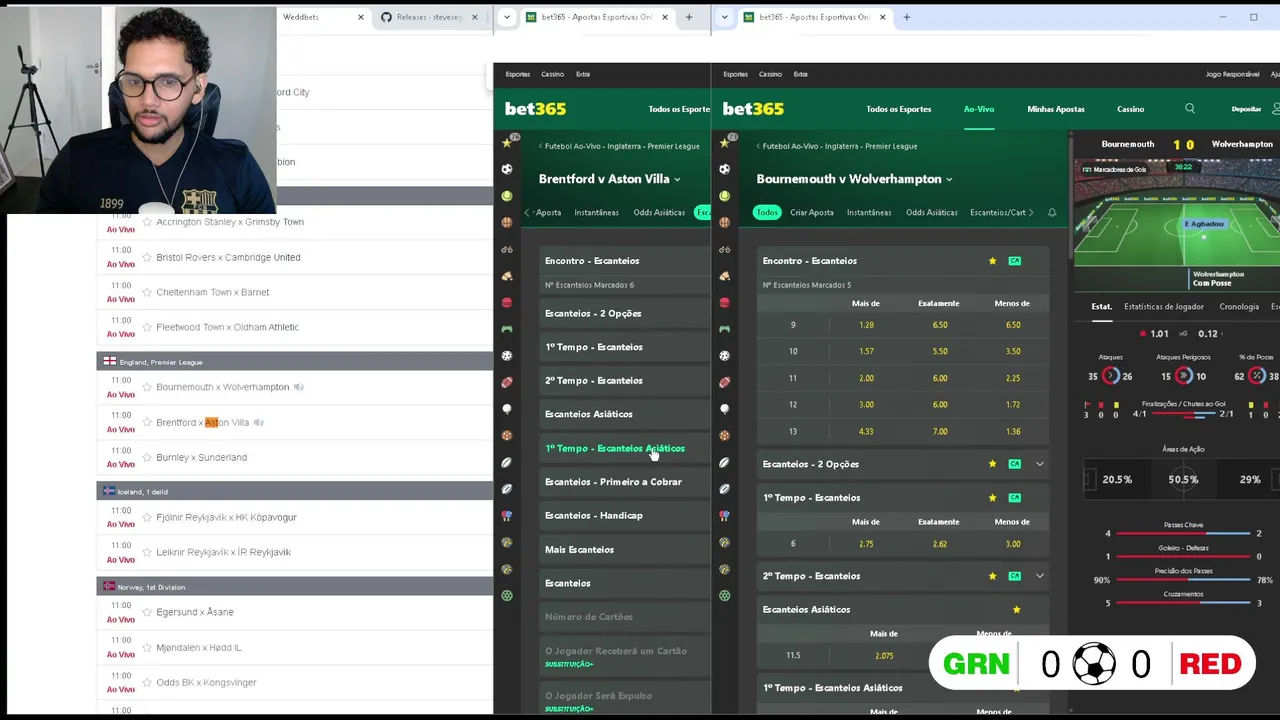Click Brentford x Aston Villa match row
This screenshot has width=1280, height=720.
295,422
